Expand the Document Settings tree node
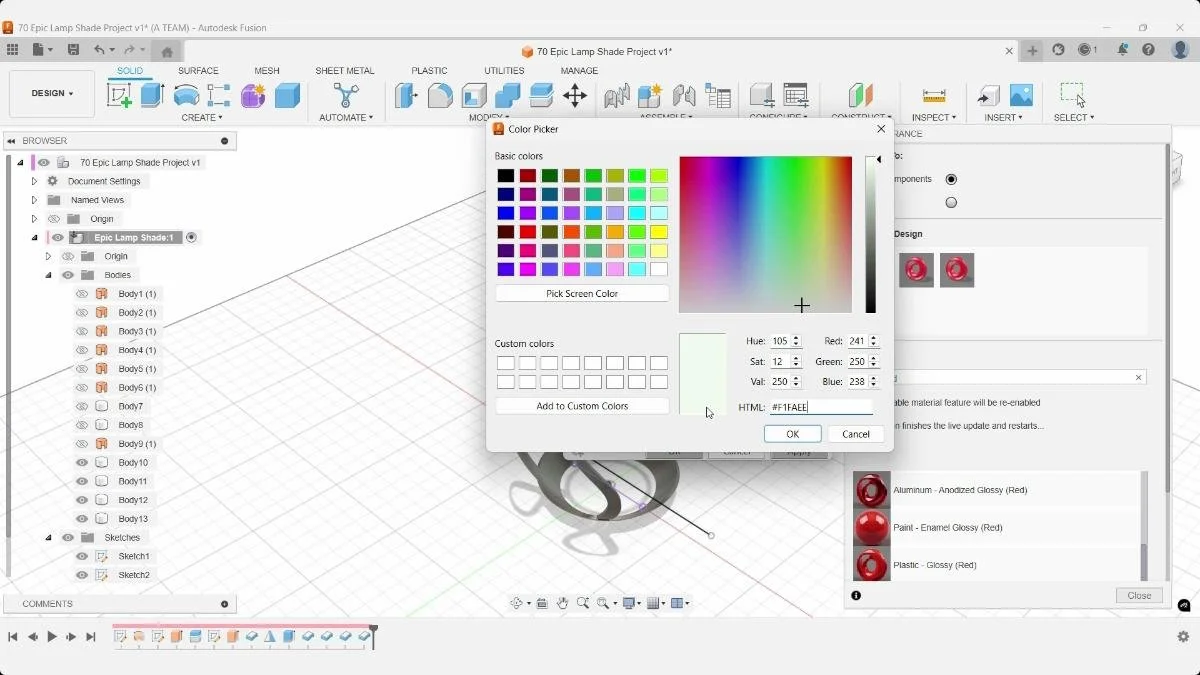This screenshot has height=675, width=1200. (x=34, y=181)
